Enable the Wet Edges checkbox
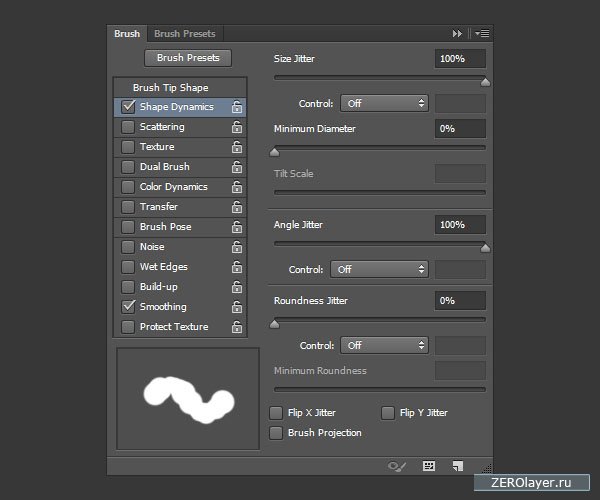 coord(128,267)
